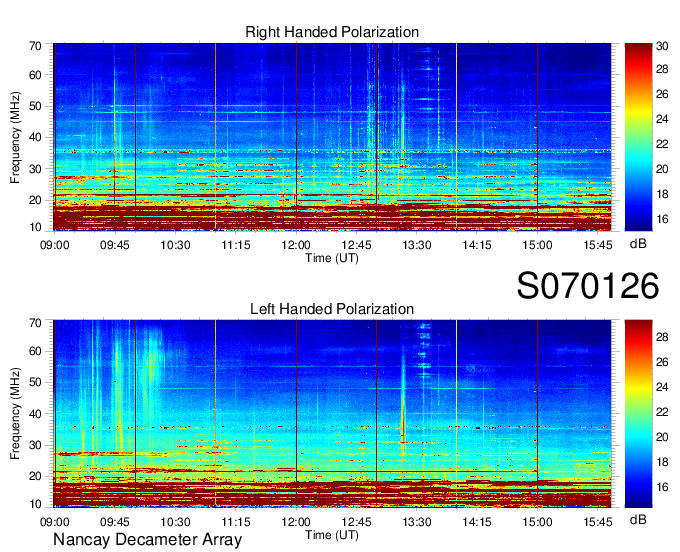The height and width of the screenshot is (552, 680).
Task: Click the 22 tick on the lower dB colorbar
Action: tap(662, 412)
